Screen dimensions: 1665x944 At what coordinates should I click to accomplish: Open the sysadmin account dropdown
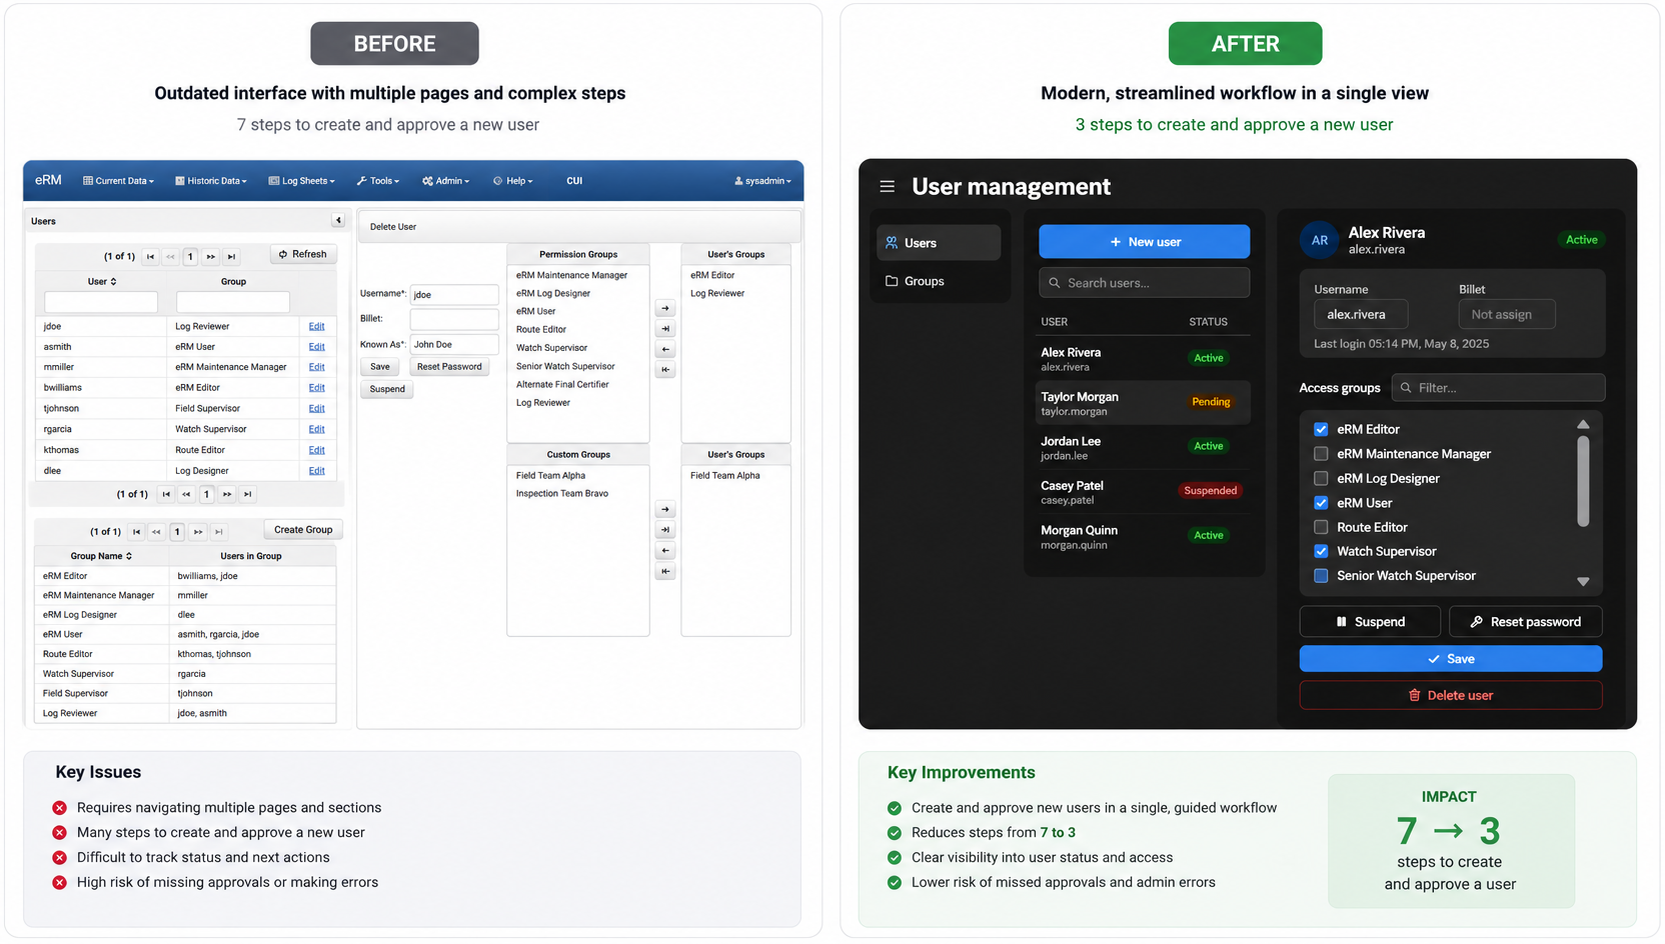[763, 181]
